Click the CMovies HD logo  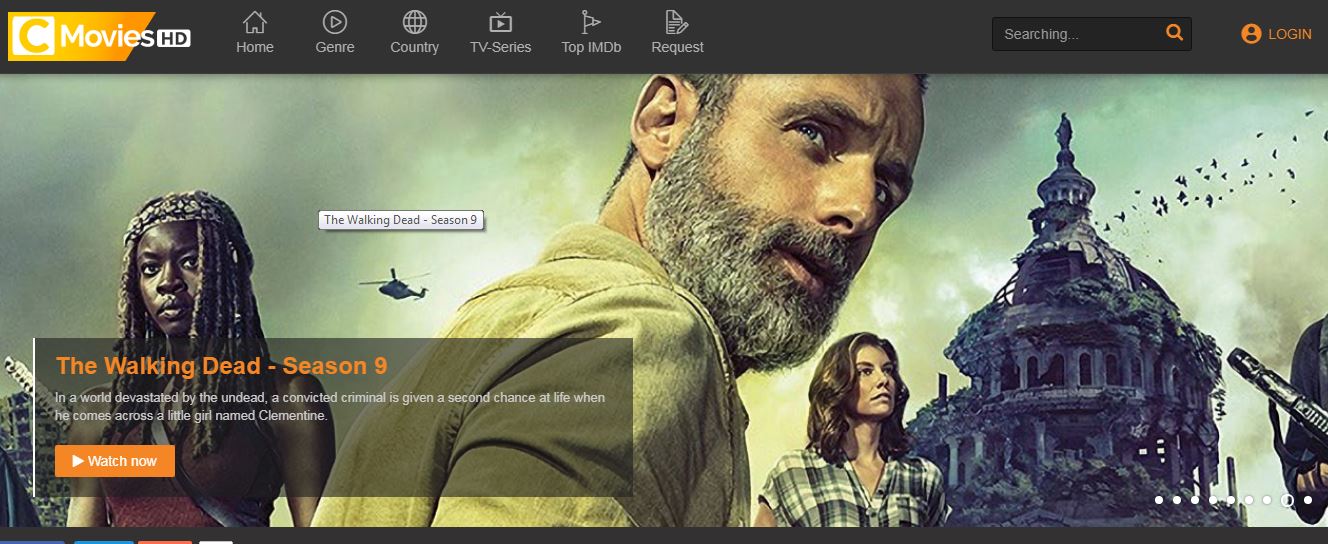coord(99,36)
